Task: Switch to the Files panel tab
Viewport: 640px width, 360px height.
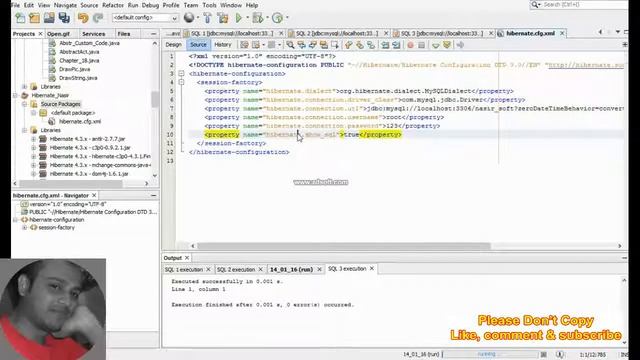Action: (x=124, y=34)
